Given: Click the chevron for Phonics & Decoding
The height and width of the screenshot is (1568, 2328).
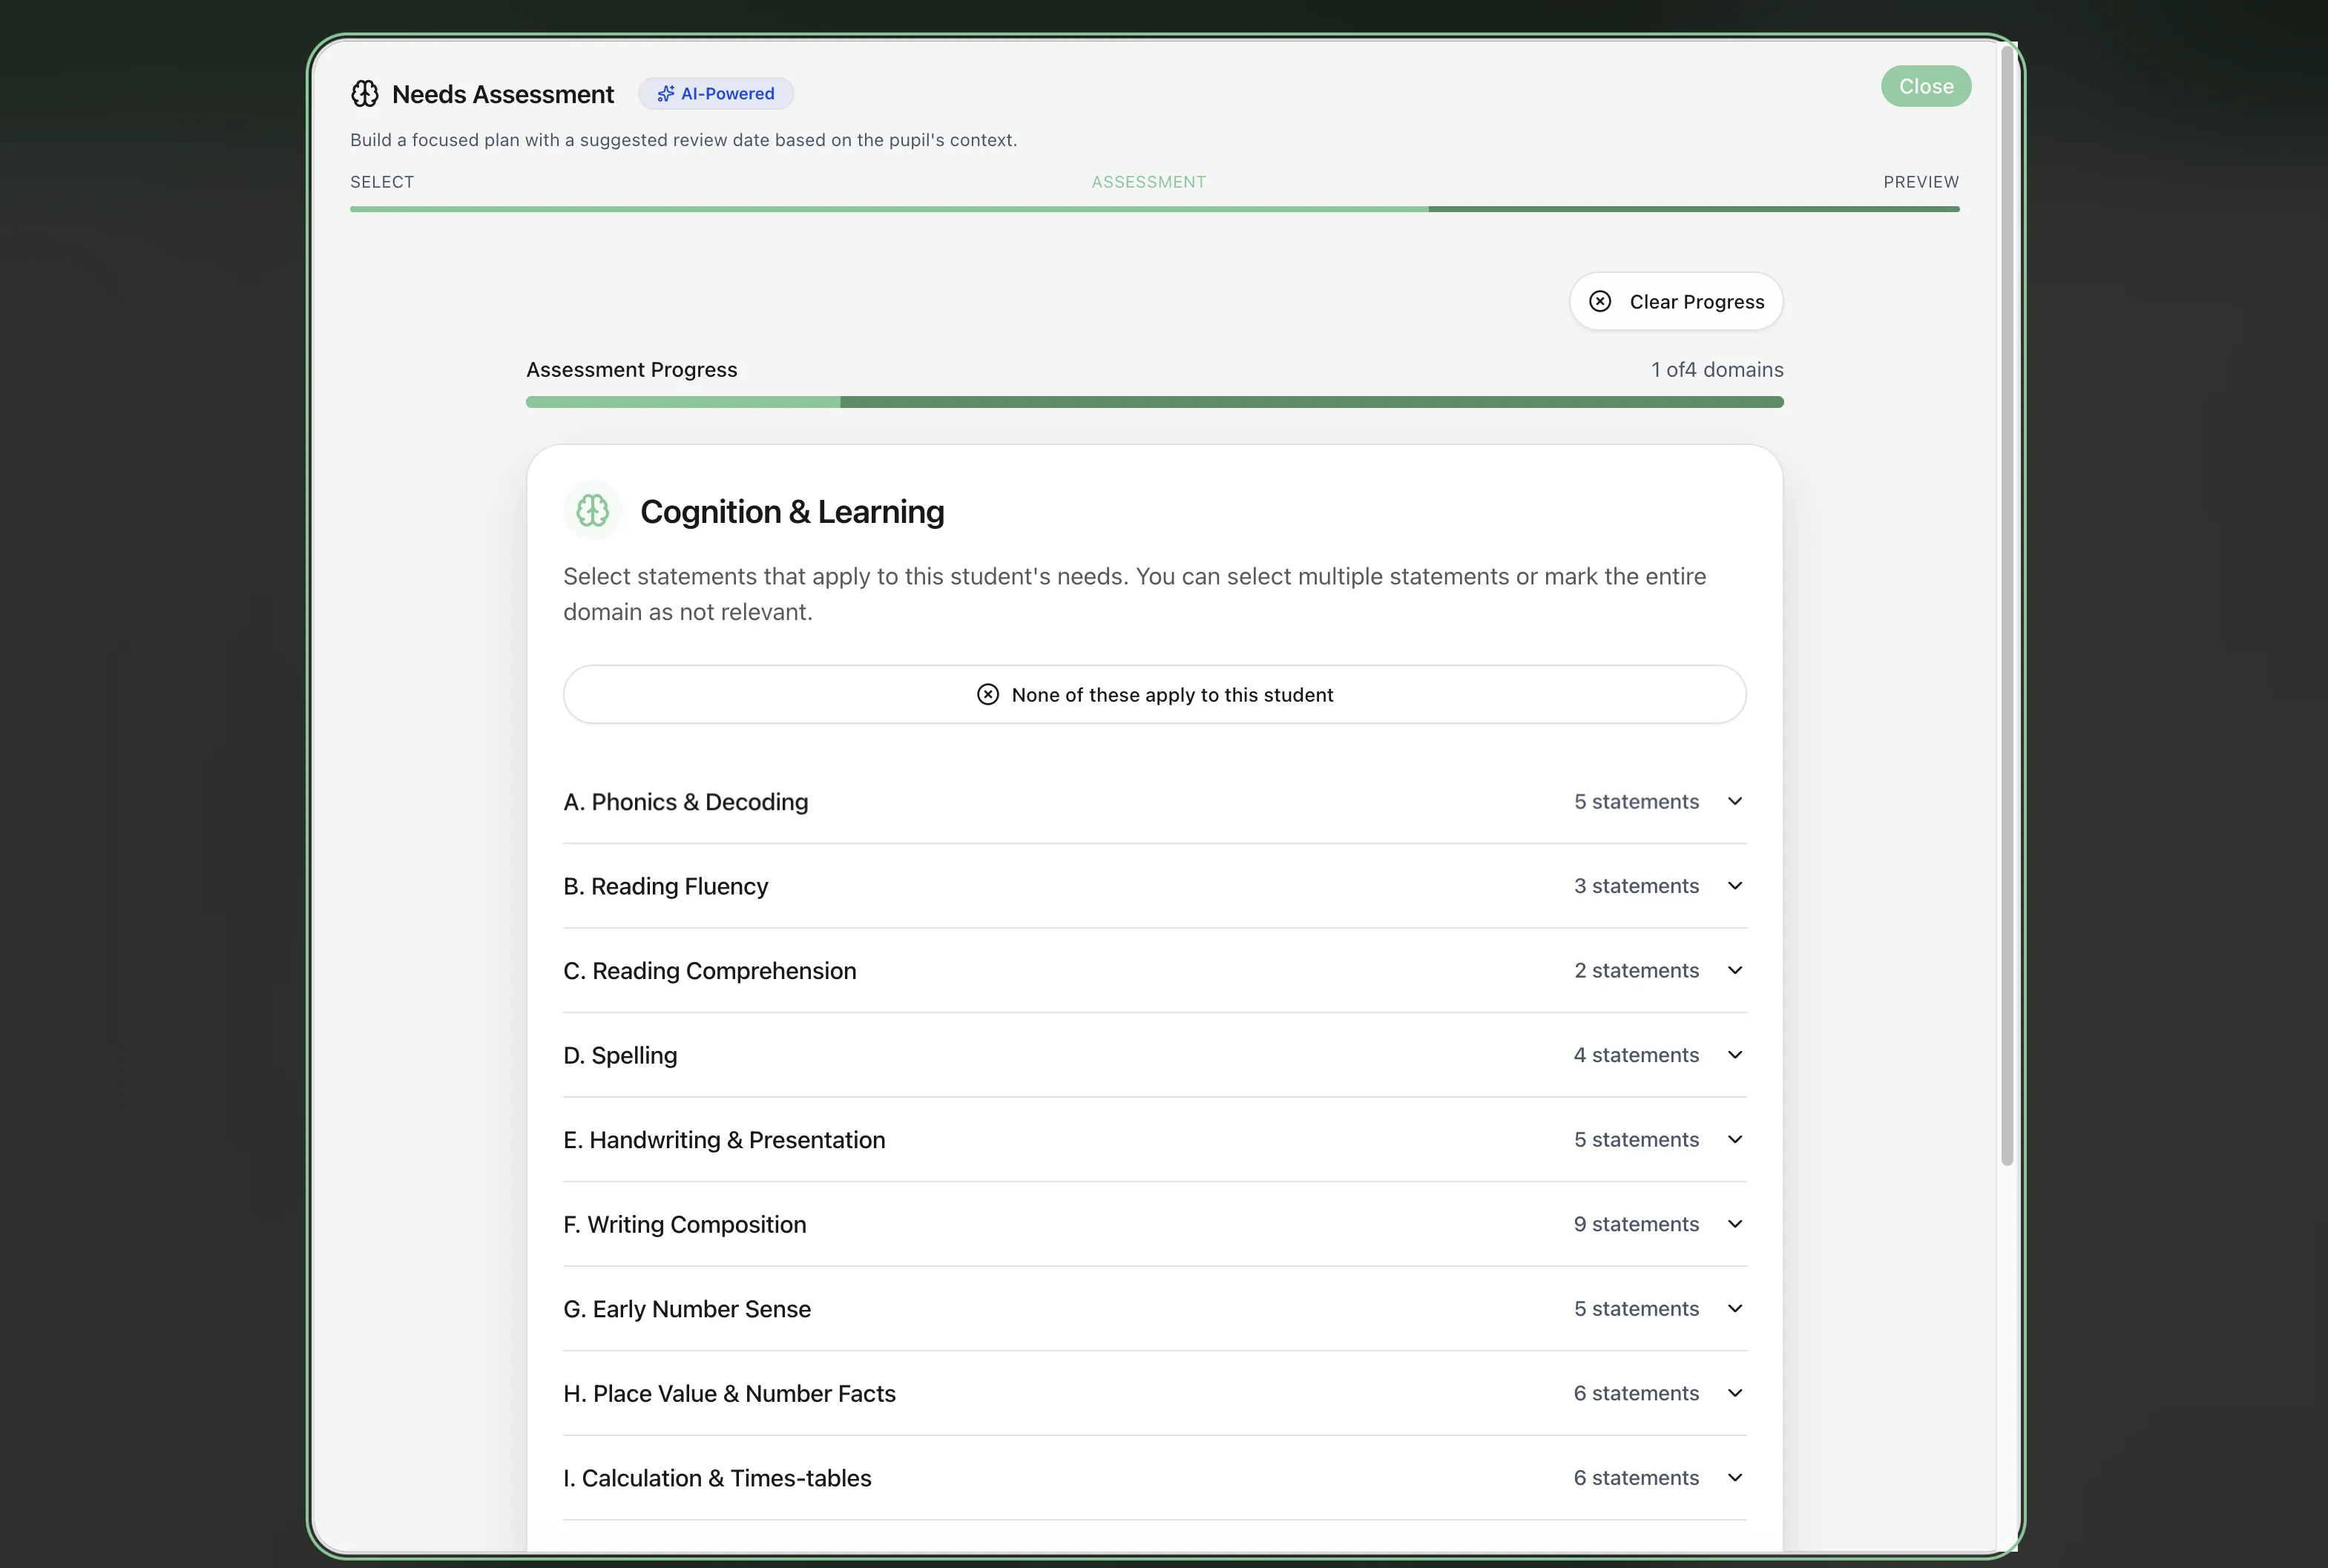Looking at the screenshot, I should [1735, 801].
